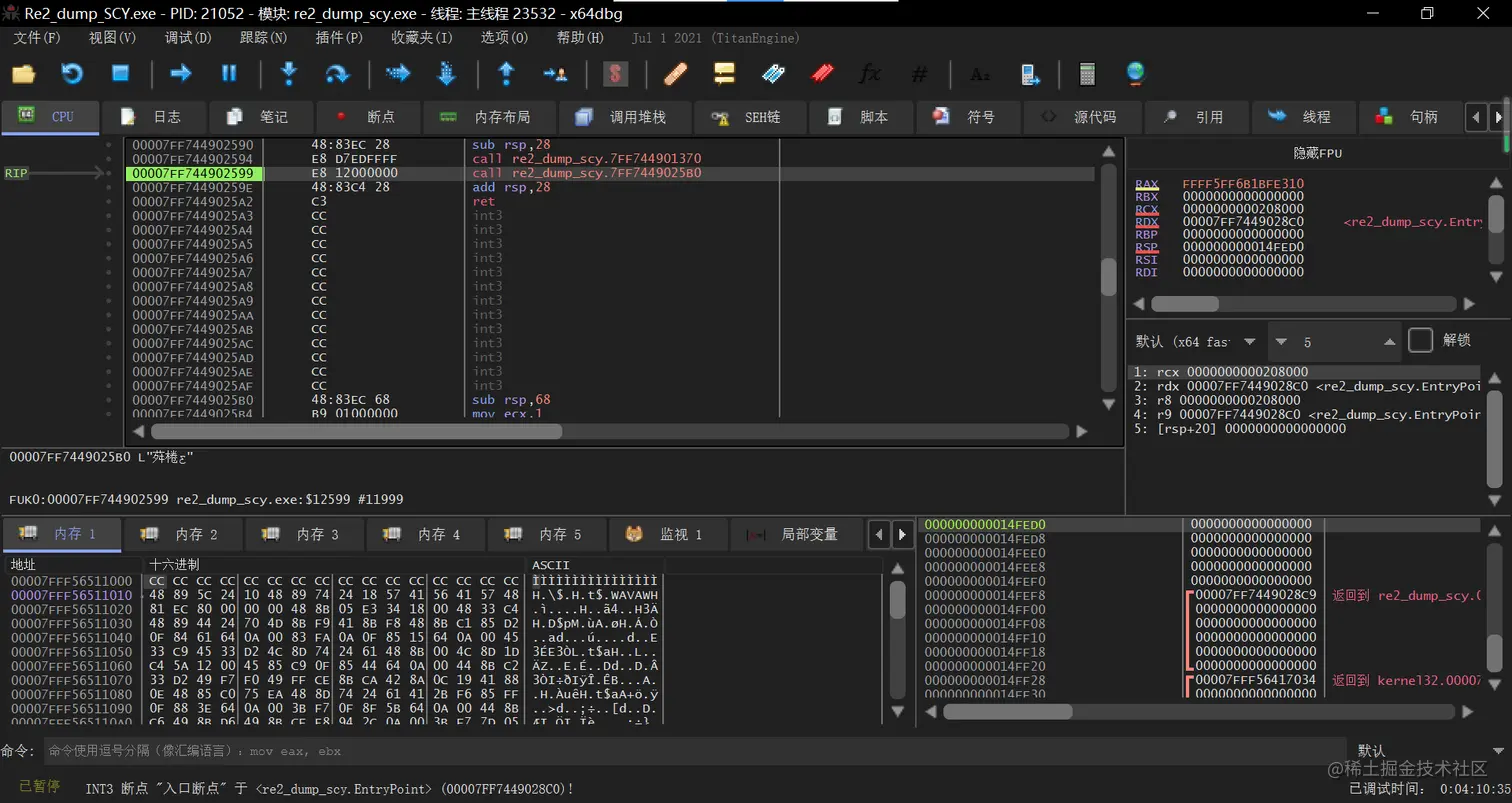Open bookmarks with the red tags icon
Viewport: 1512px width, 803px height.
point(821,73)
